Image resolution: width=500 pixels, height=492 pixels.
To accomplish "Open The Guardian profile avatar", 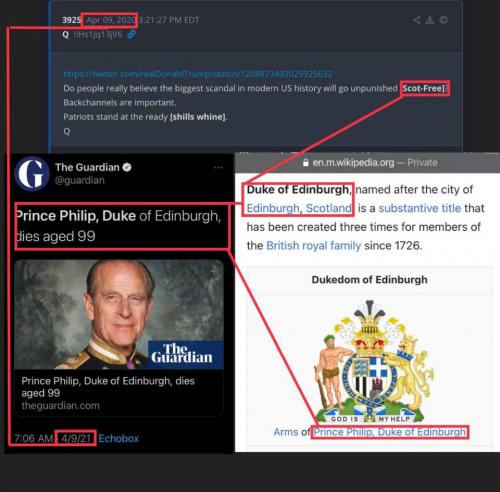I will 32,173.
